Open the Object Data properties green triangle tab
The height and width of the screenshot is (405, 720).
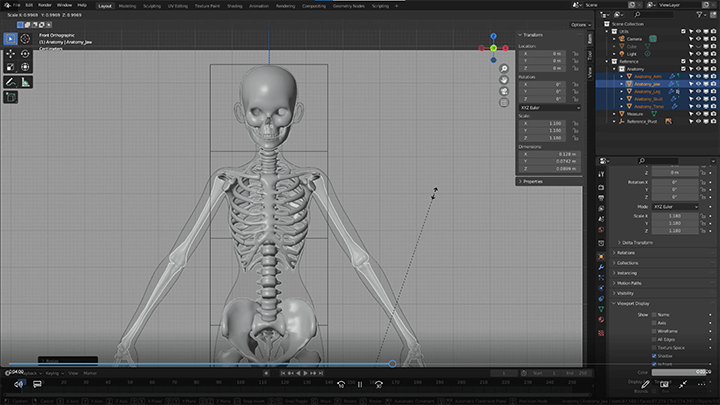click(x=601, y=309)
